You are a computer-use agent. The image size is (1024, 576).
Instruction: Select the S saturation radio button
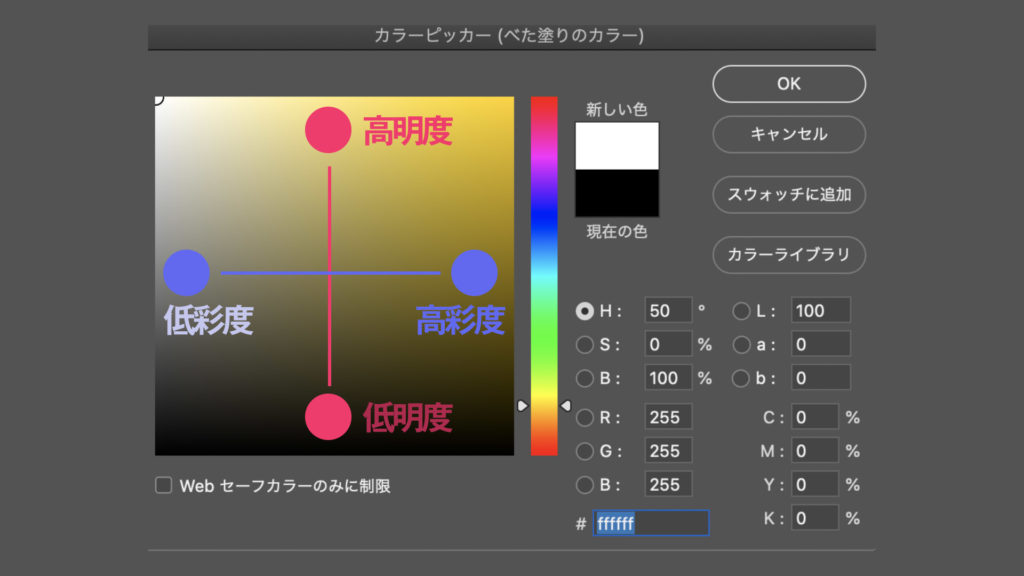tap(584, 344)
